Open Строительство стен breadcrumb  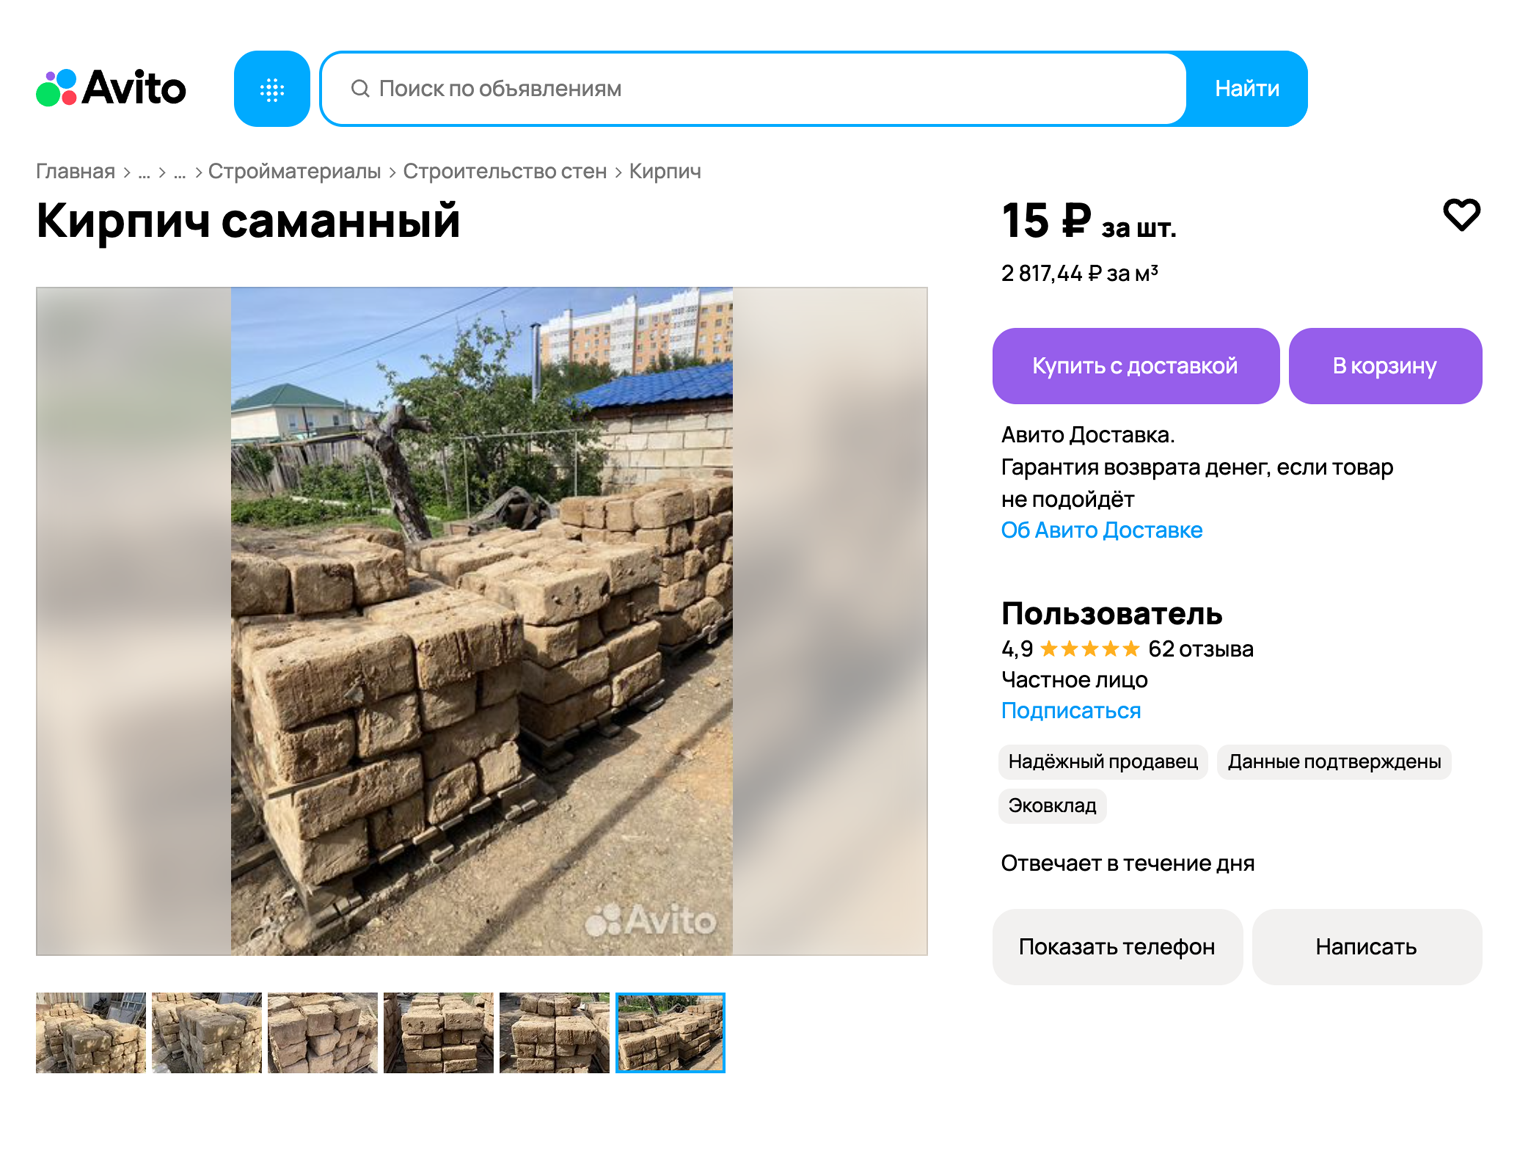click(505, 171)
